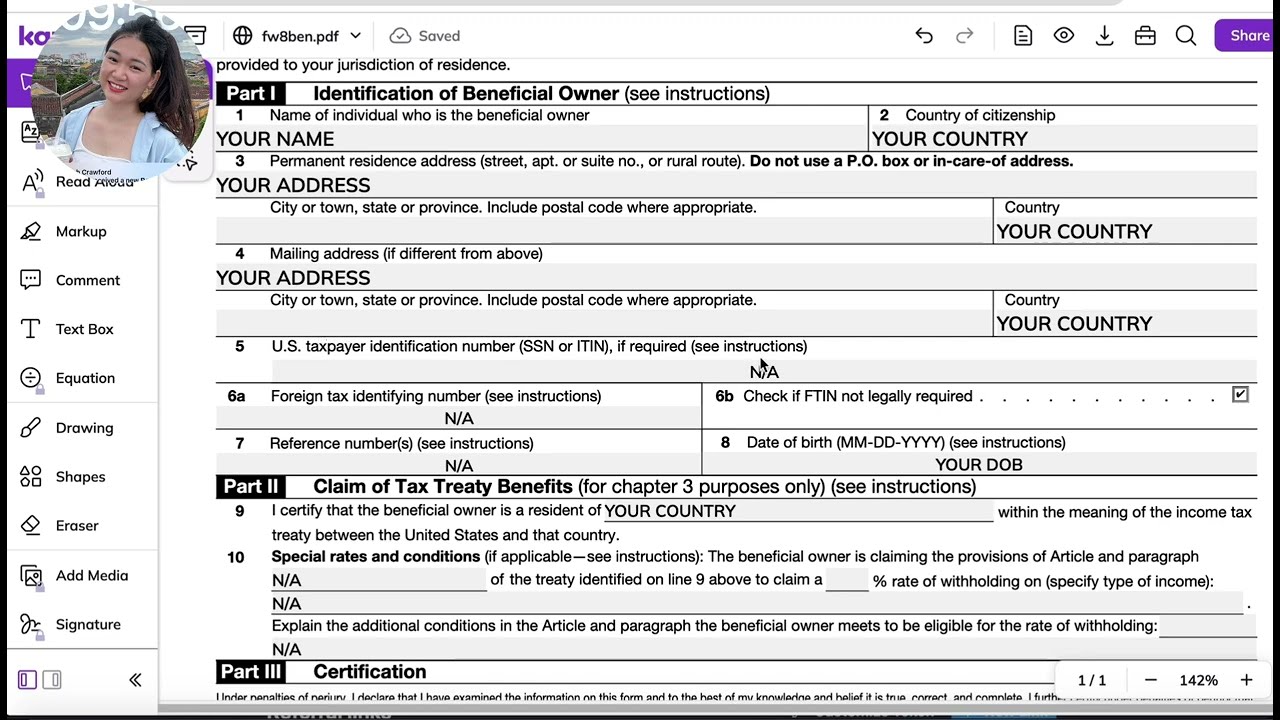Viewport: 1280px width, 720px height.
Task: Click the globe icon beside file name
Action: pyautogui.click(x=242, y=36)
